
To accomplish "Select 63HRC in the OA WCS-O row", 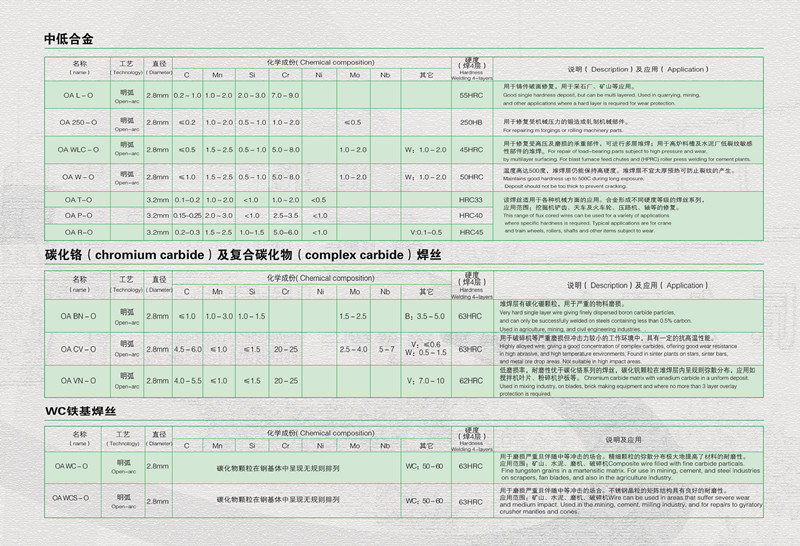I will coord(470,502).
